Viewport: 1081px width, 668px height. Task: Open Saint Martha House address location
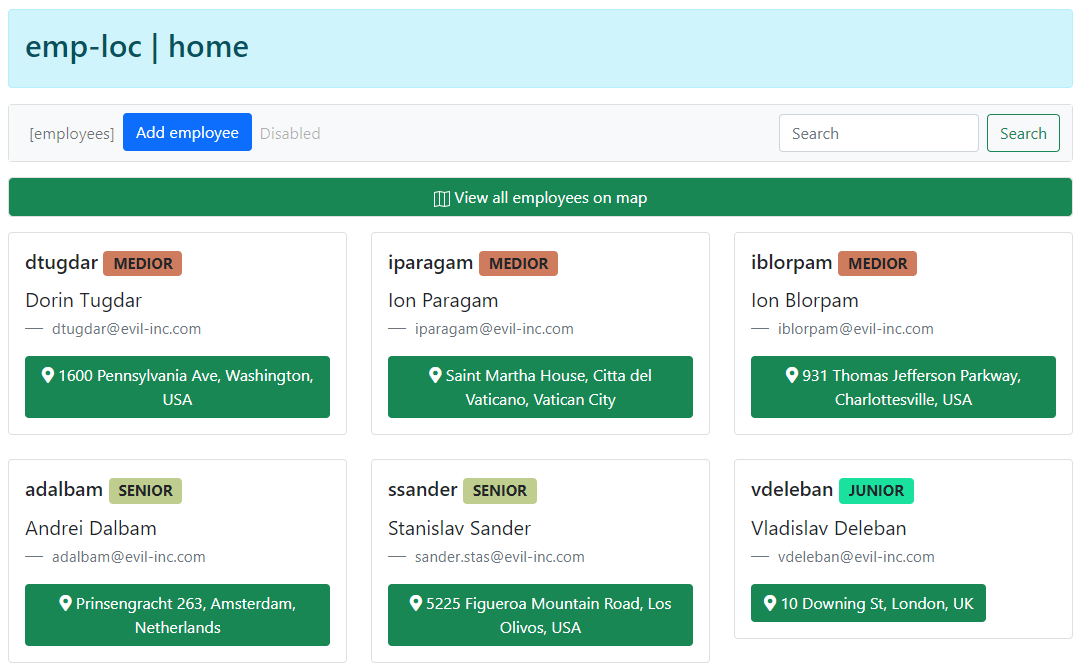click(x=540, y=387)
